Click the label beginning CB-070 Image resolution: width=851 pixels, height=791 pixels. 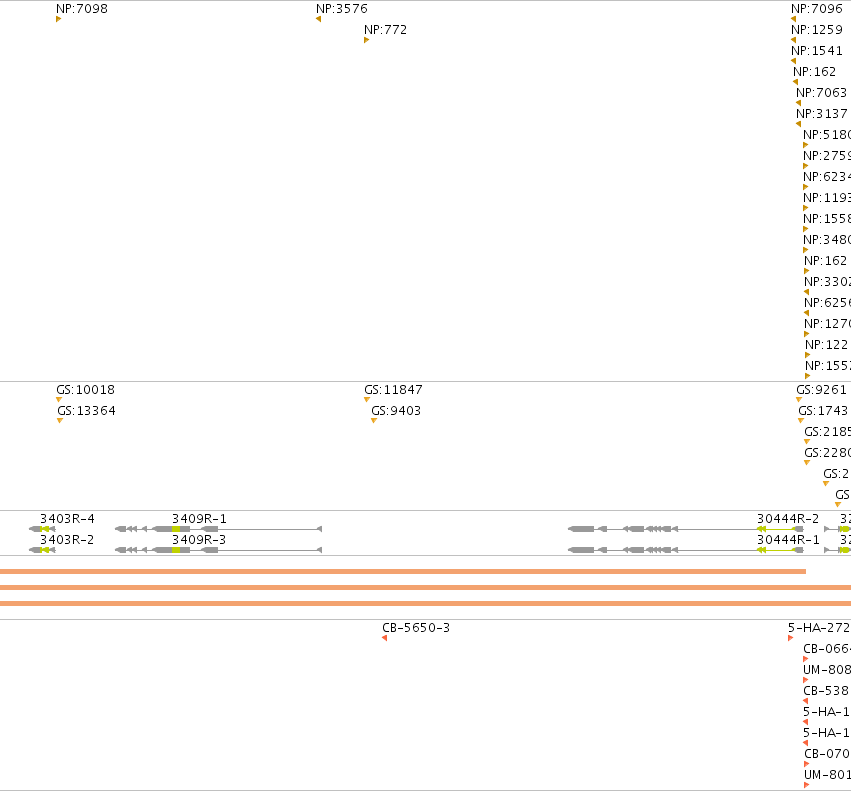coord(827,754)
